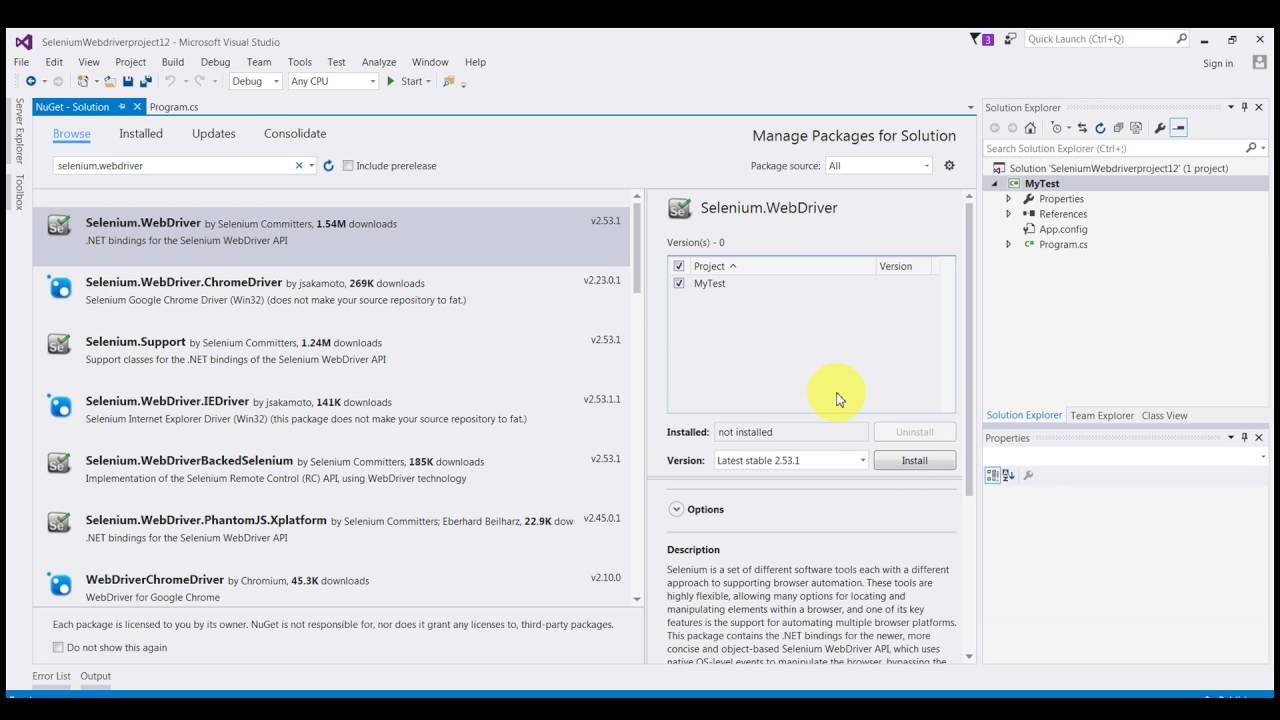Expand the Options section

[676, 509]
